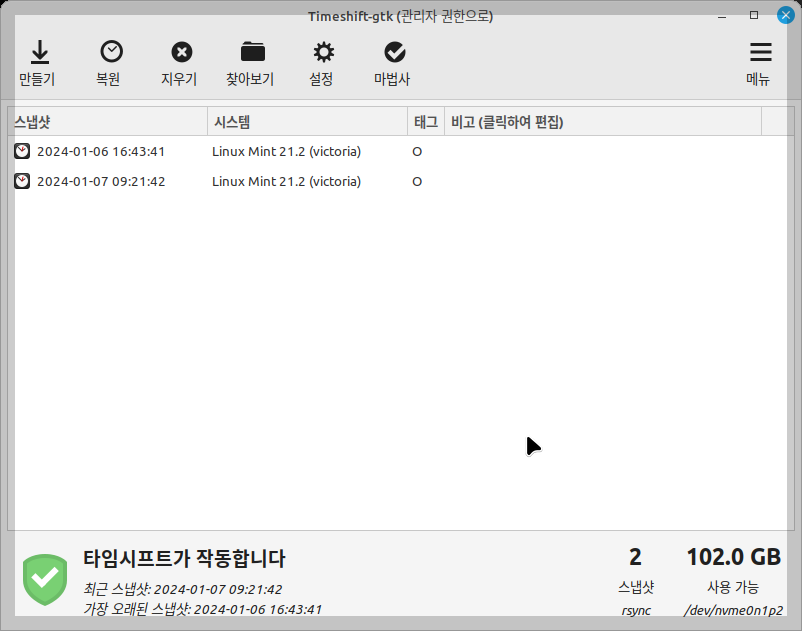Select snapshot 2024-01-07 09:21:42 row
802x631 pixels.
coord(400,181)
